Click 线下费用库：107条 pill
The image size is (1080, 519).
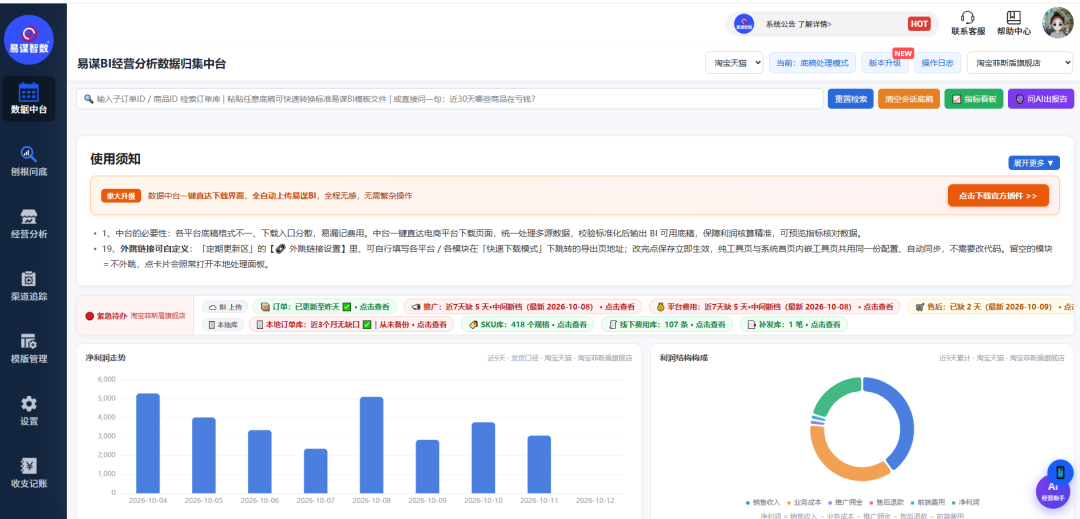667,324
